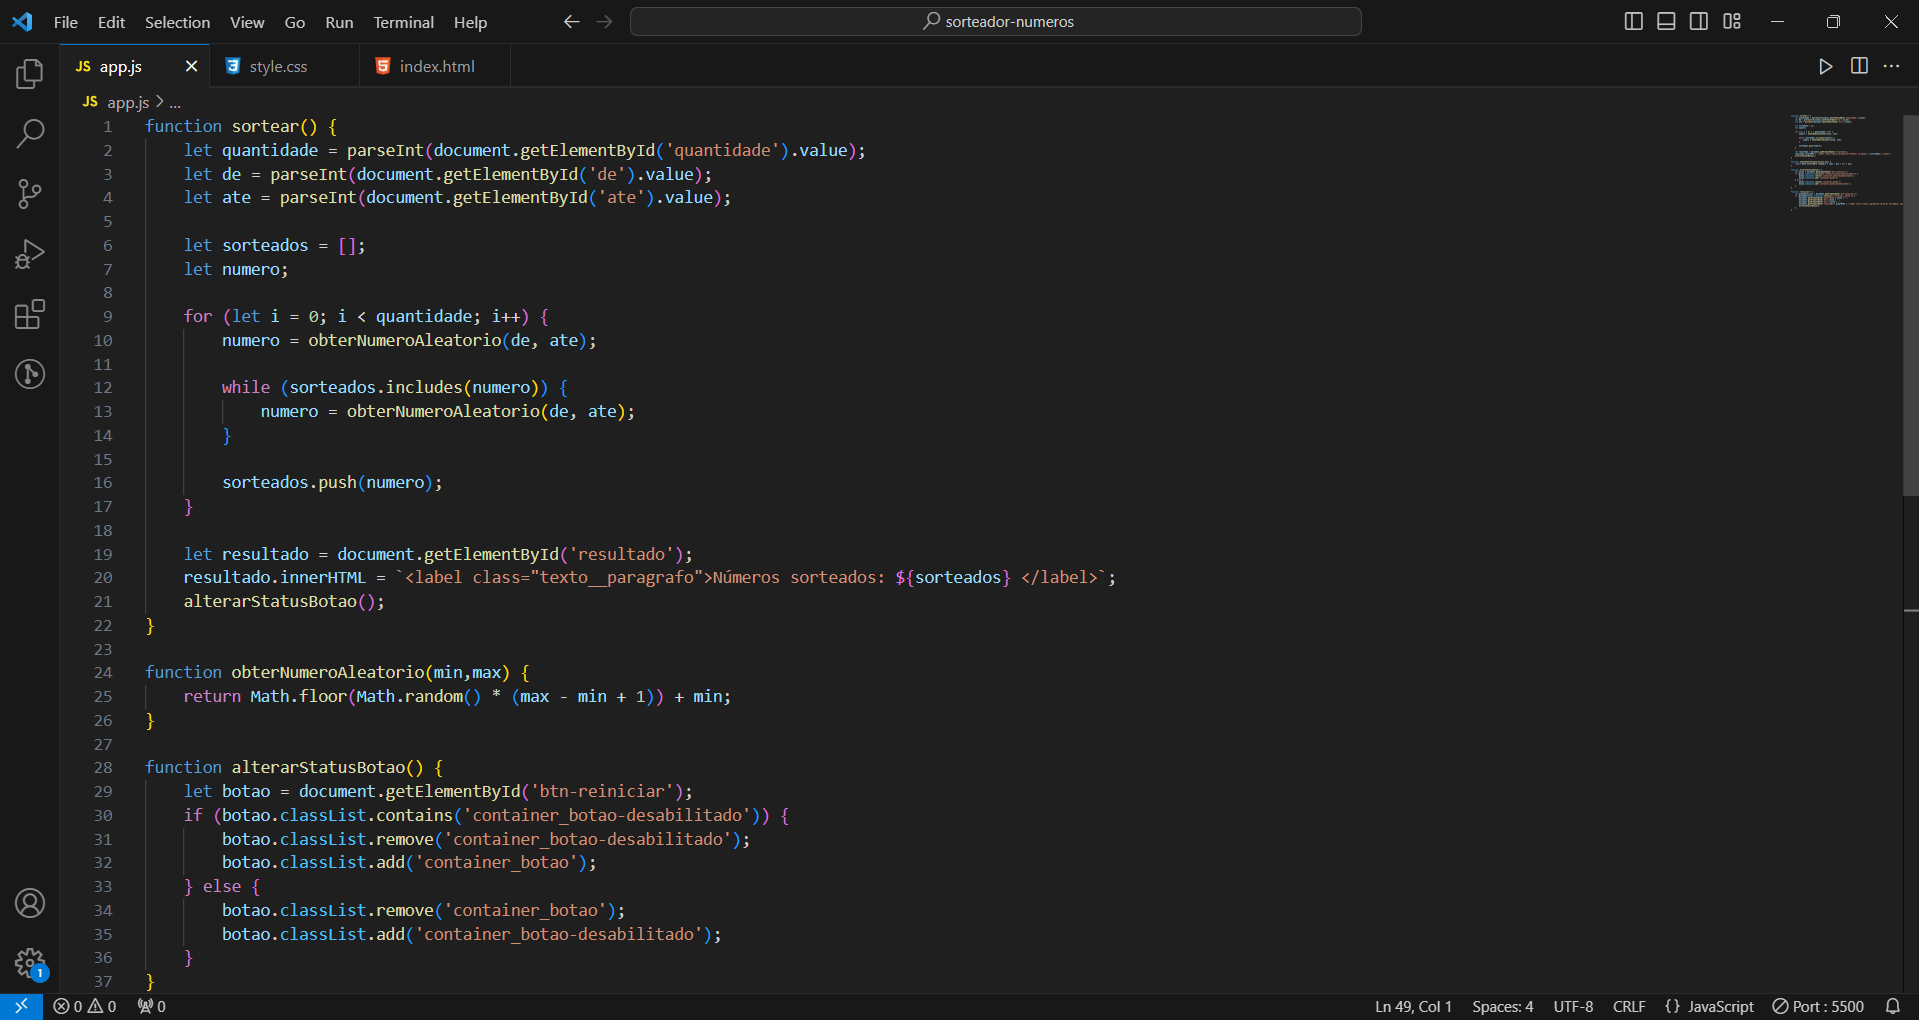Click line number 9 in the gutter
Viewport: 1919px width, 1020px height.
click(107, 316)
